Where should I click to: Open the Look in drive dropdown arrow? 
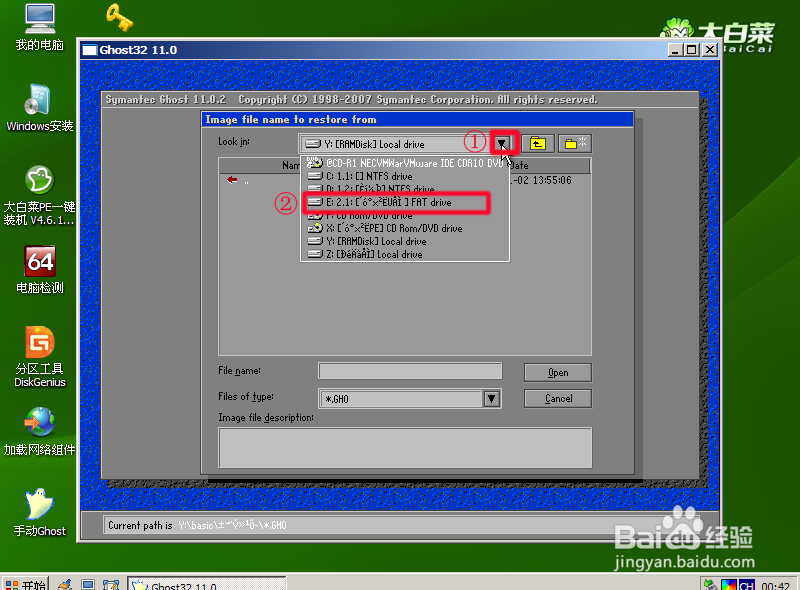[503, 143]
